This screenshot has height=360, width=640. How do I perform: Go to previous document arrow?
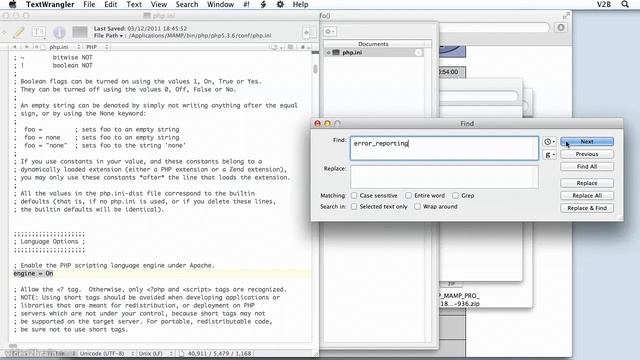15,47
